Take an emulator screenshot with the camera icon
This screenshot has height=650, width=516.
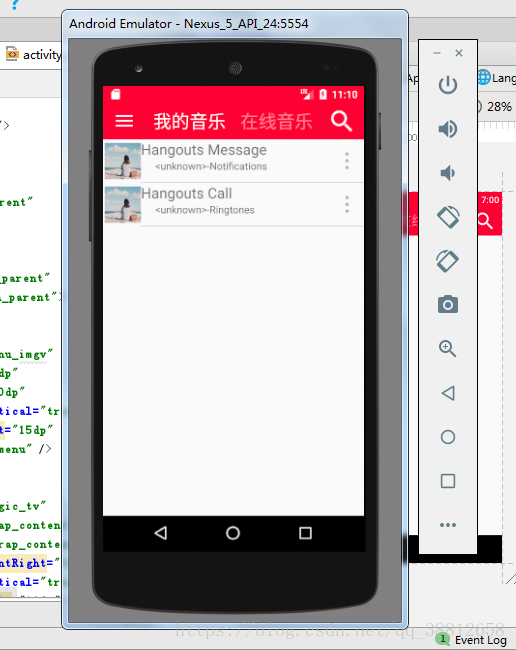tap(448, 305)
